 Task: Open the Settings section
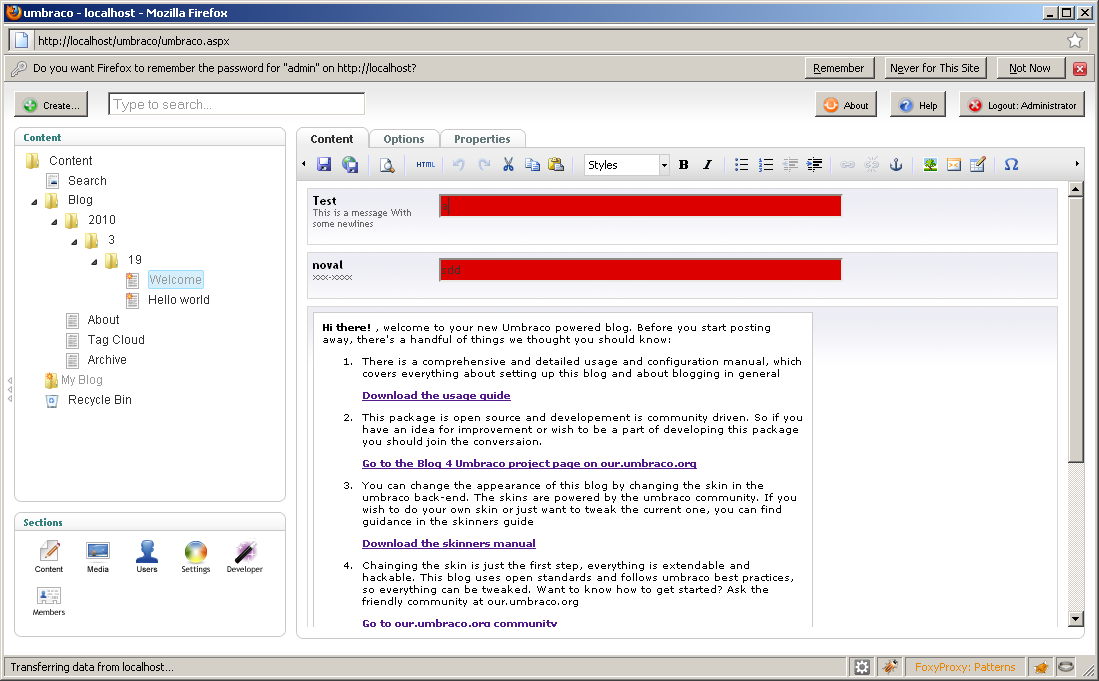pyautogui.click(x=196, y=557)
